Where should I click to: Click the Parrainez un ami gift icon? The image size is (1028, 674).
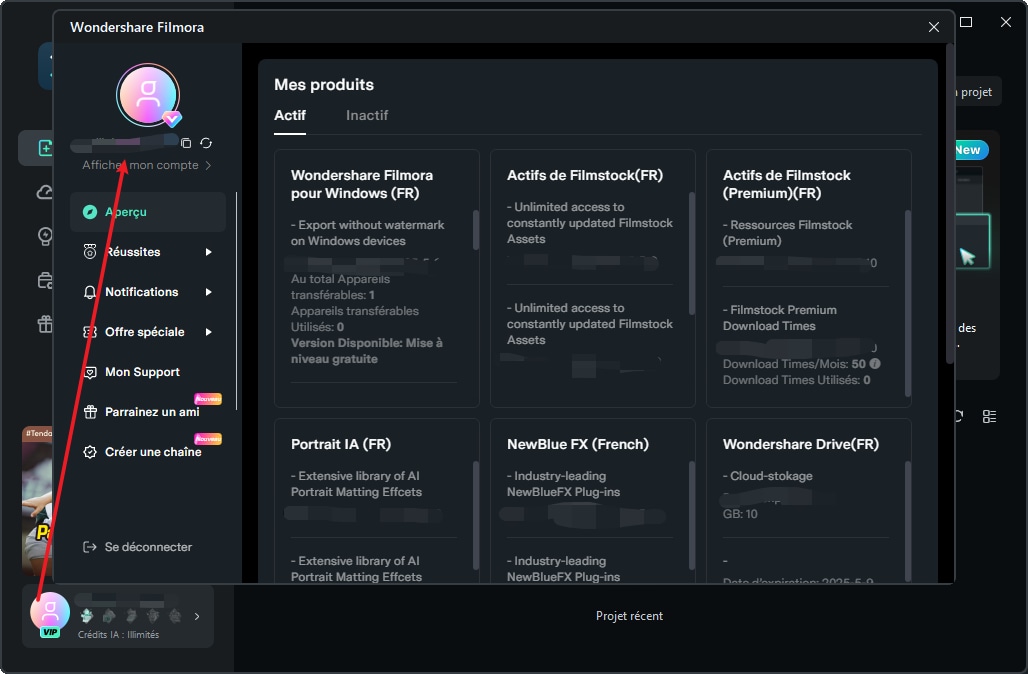[90, 412]
